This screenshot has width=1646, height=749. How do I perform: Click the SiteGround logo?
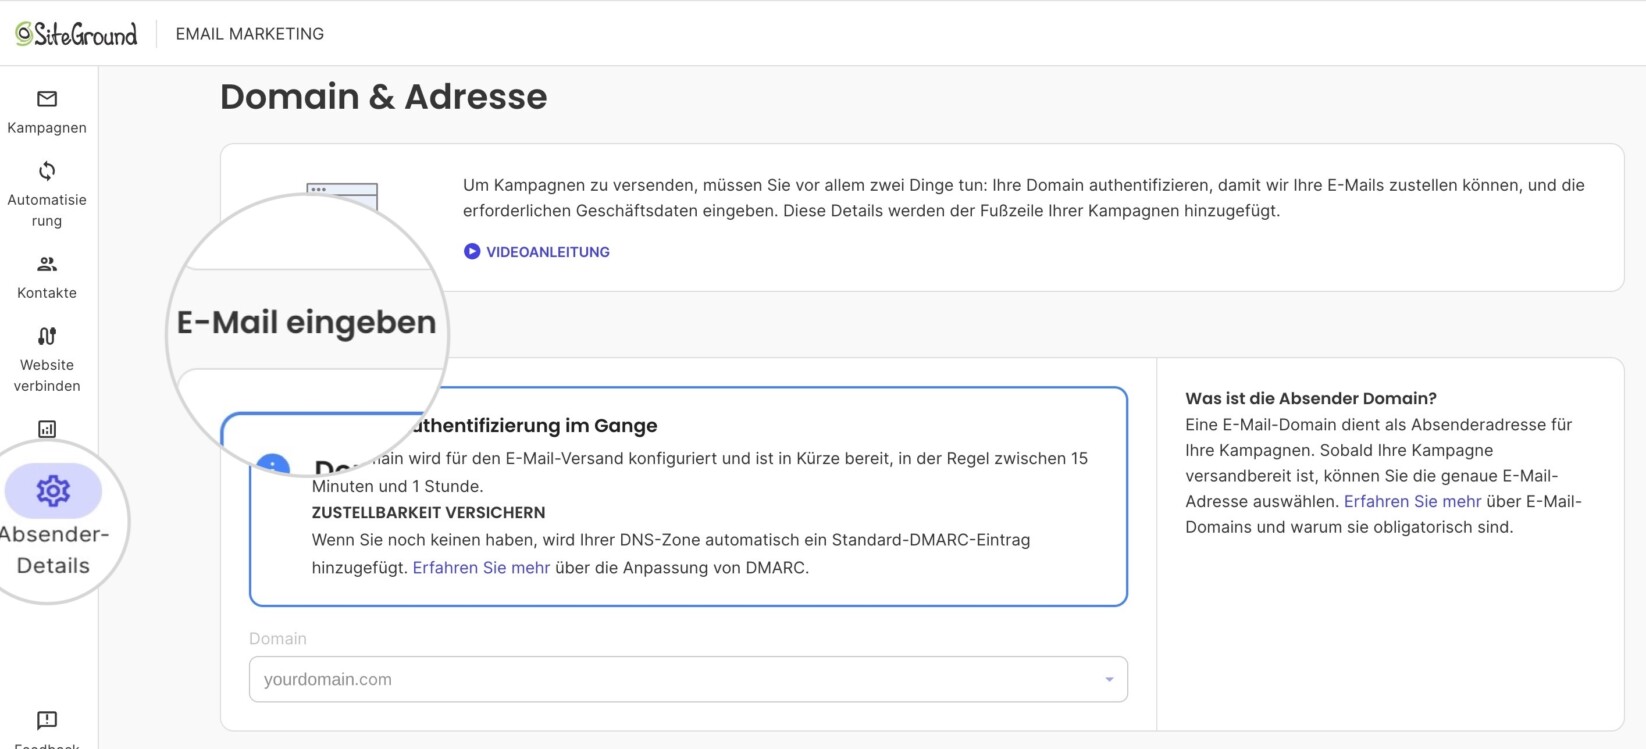76,34
